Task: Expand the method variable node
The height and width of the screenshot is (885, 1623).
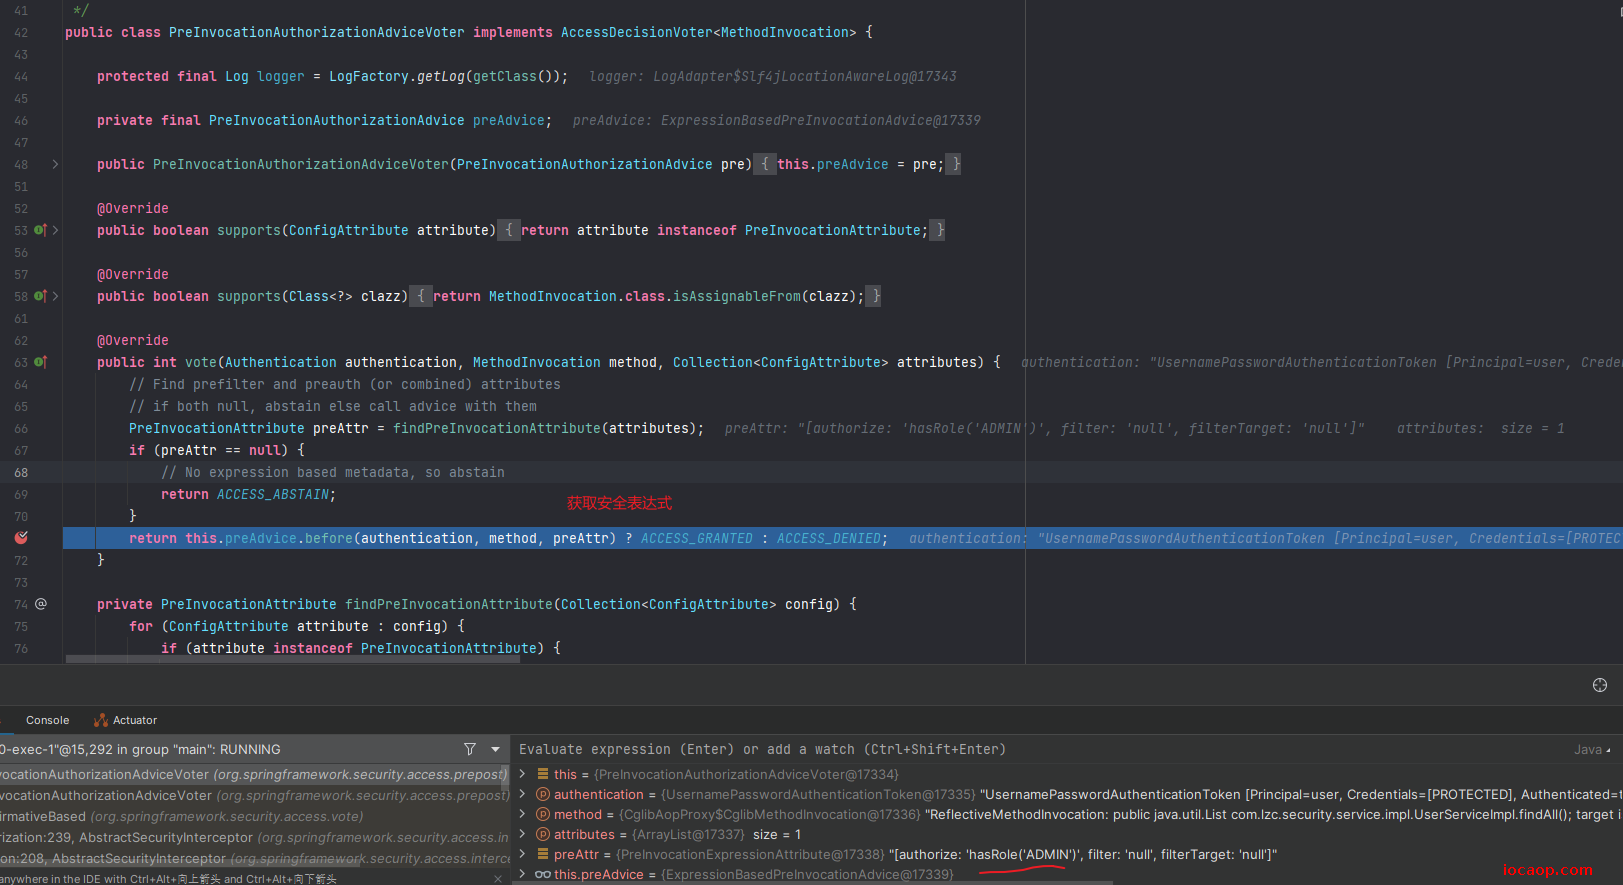Action: [x=522, y=814]
